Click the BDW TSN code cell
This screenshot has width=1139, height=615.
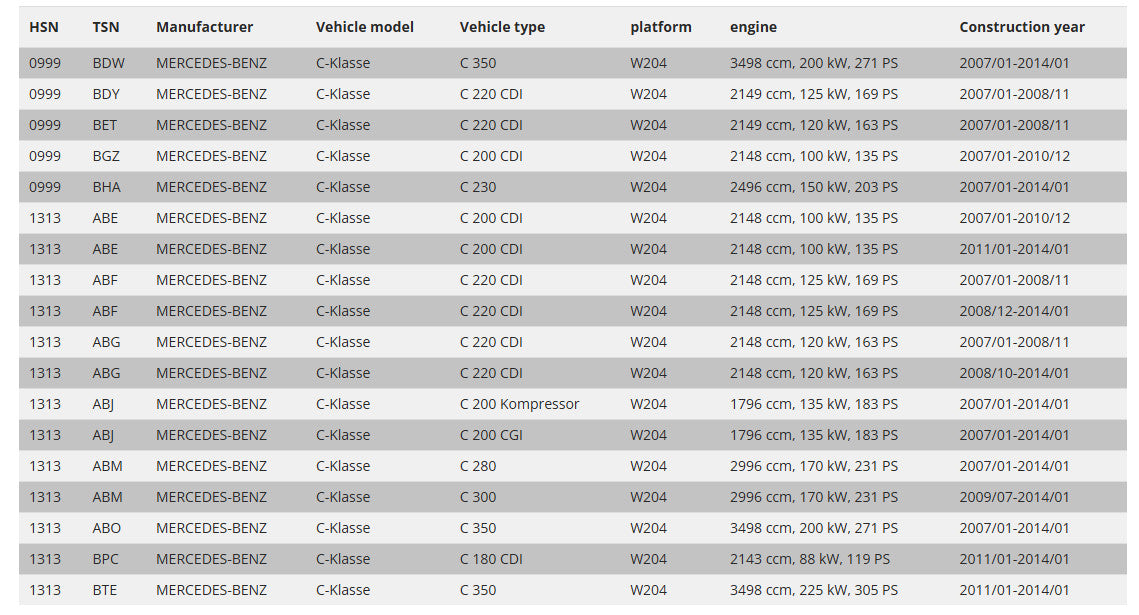(x=109, y=63)
